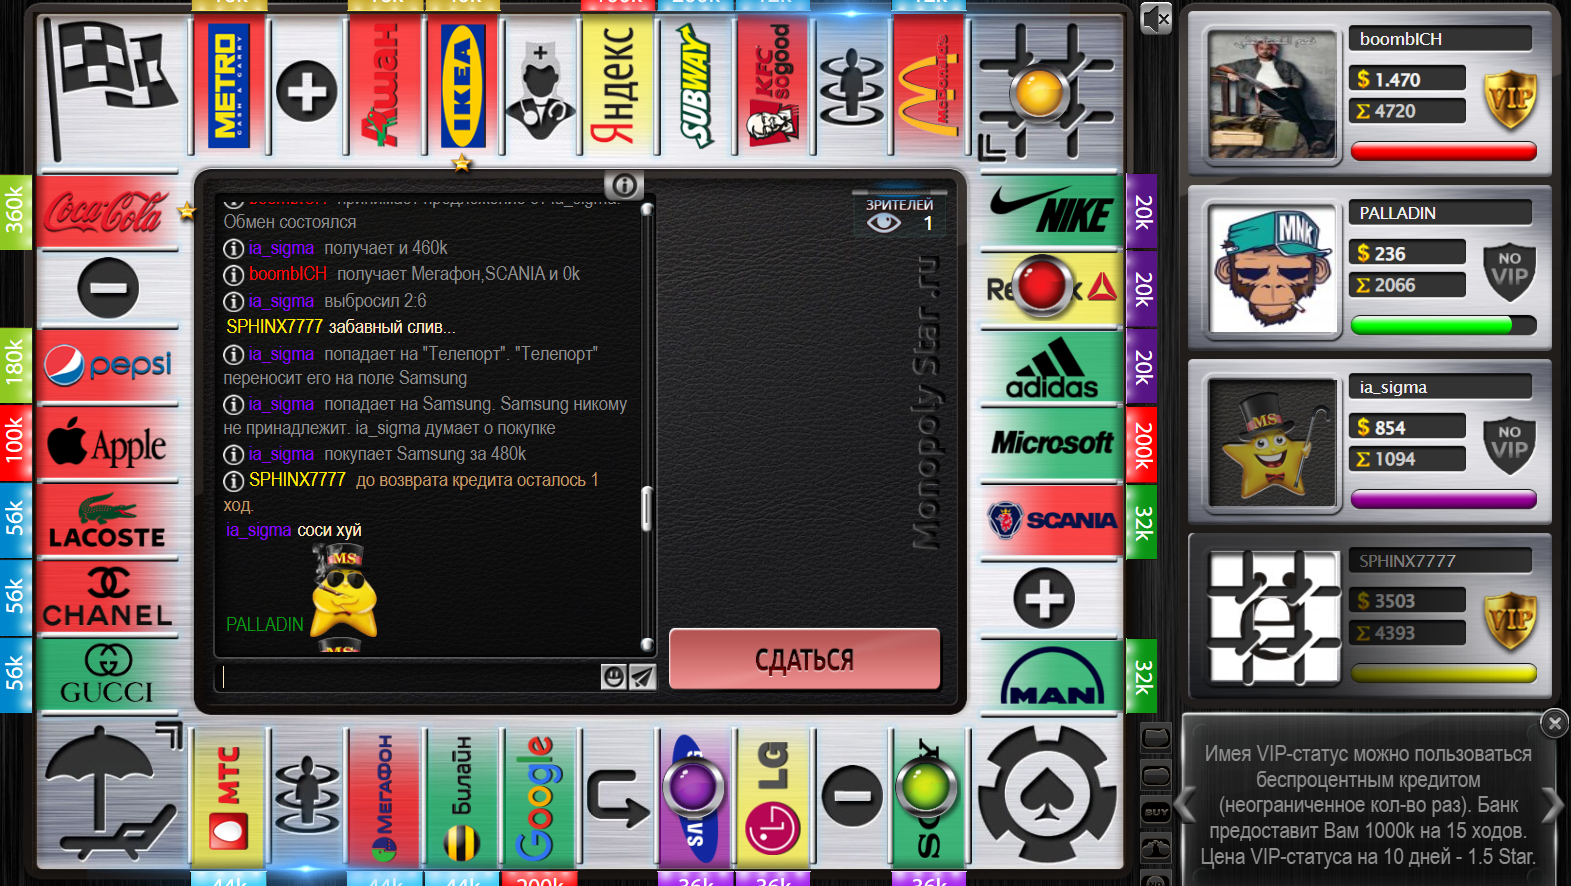Select the Chanel board cell

108,598
